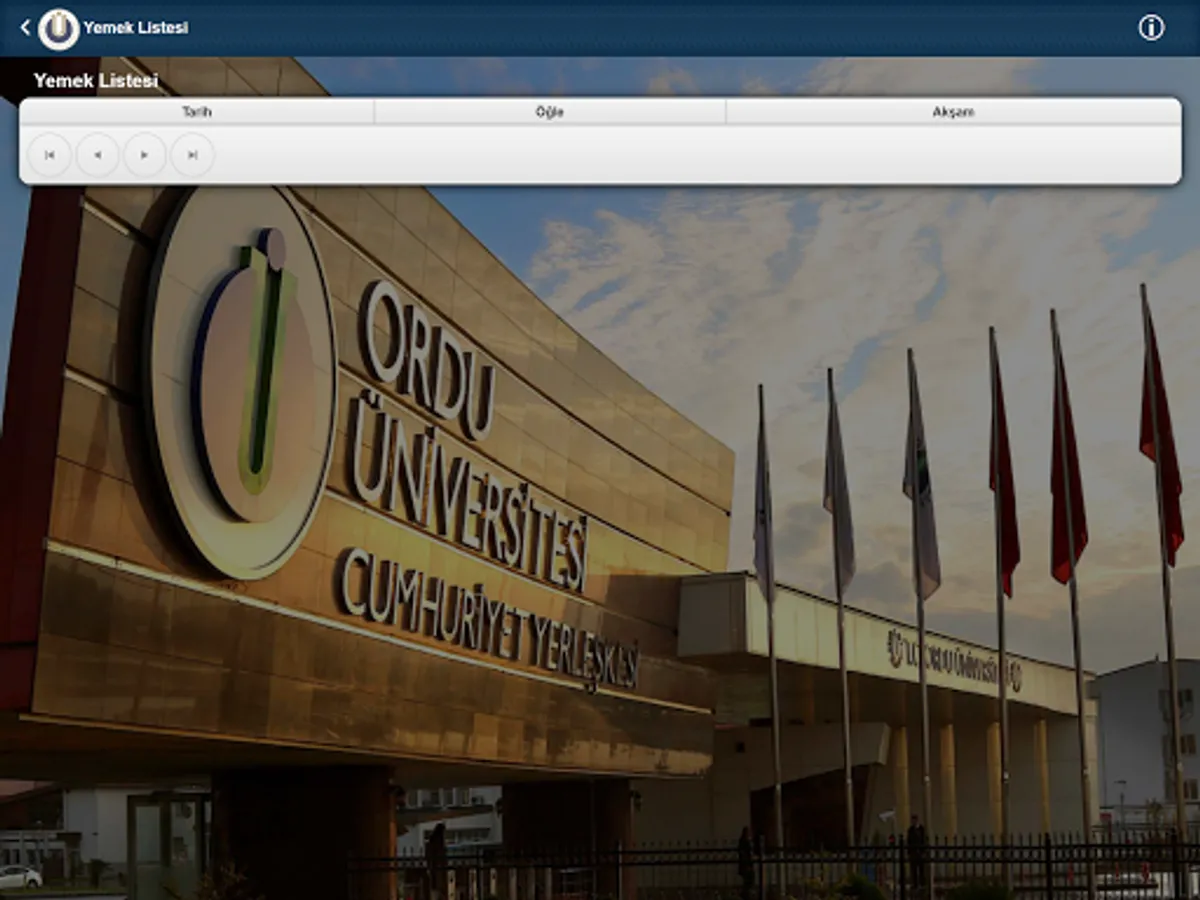Click the Öğle column header
The width and height of the screenshot is (1200, 900).
550,112
